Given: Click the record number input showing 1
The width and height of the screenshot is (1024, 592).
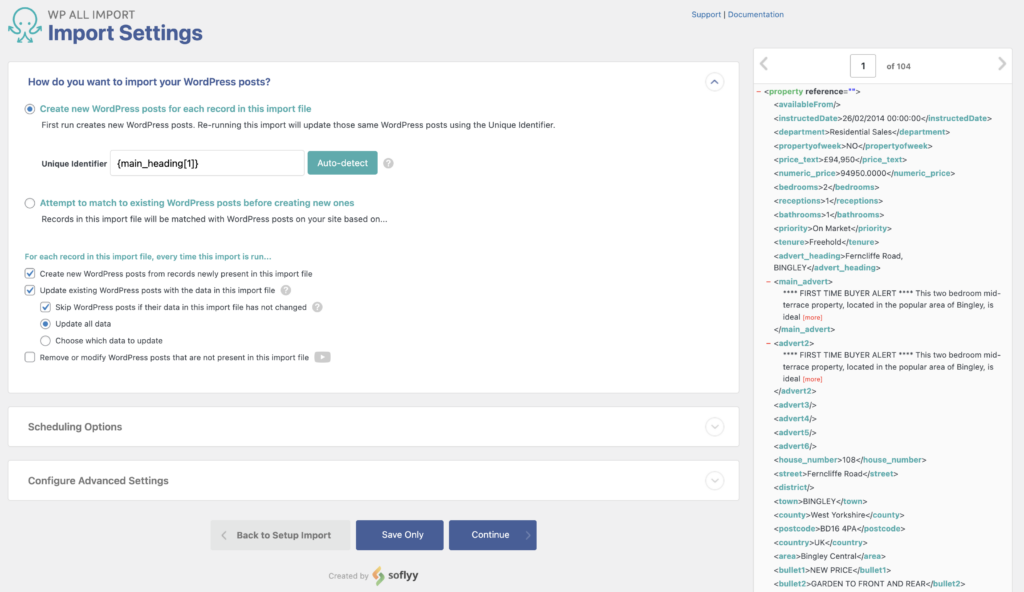Looking at the screenshot, I should click(x=862, y=64).
